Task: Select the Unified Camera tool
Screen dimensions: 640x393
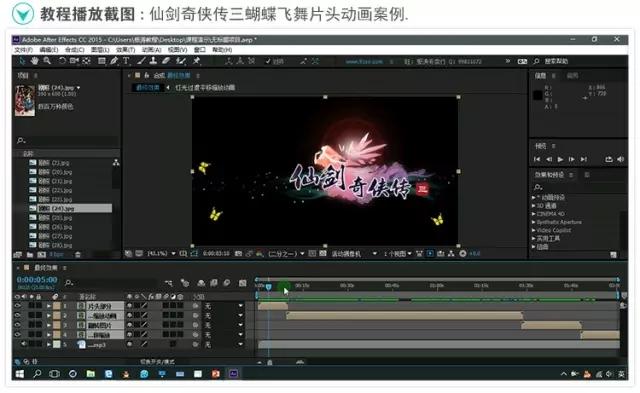Action: click(74, 61)
